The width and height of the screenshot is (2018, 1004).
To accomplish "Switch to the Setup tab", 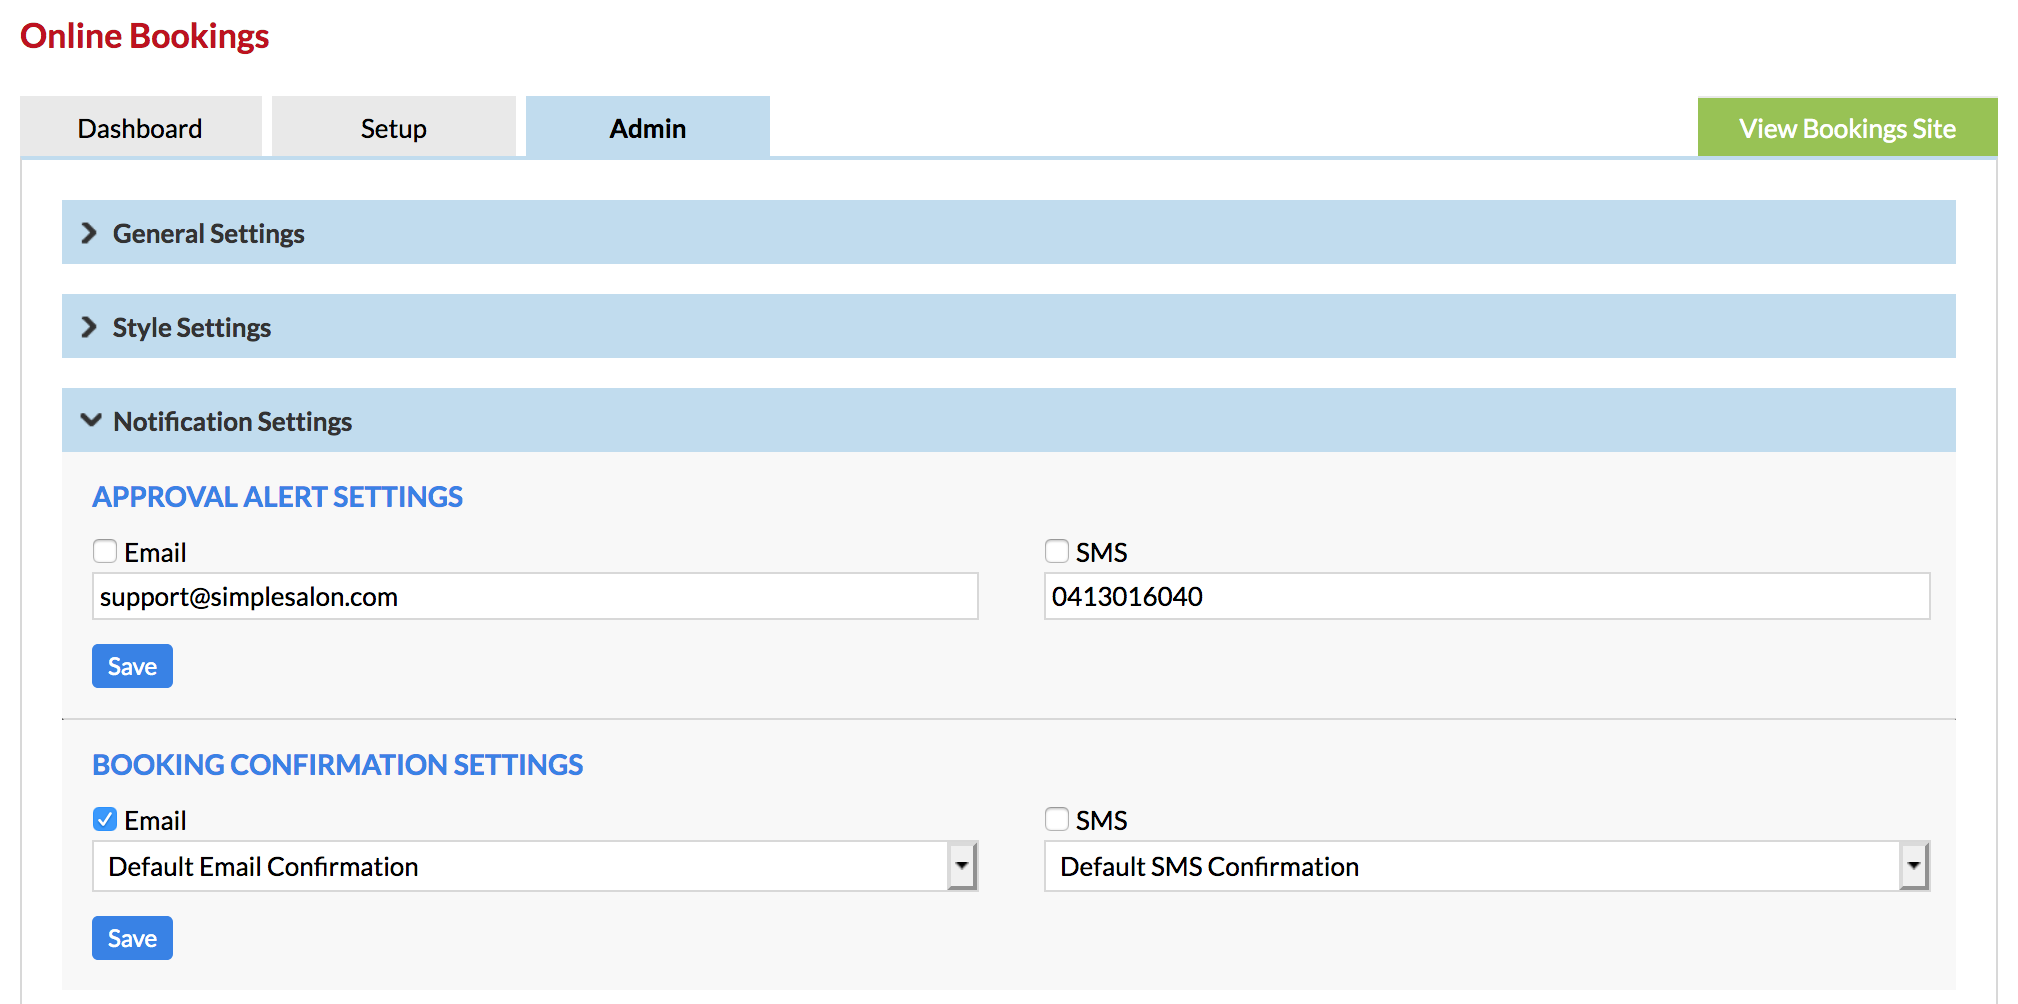I will (394, 128).
